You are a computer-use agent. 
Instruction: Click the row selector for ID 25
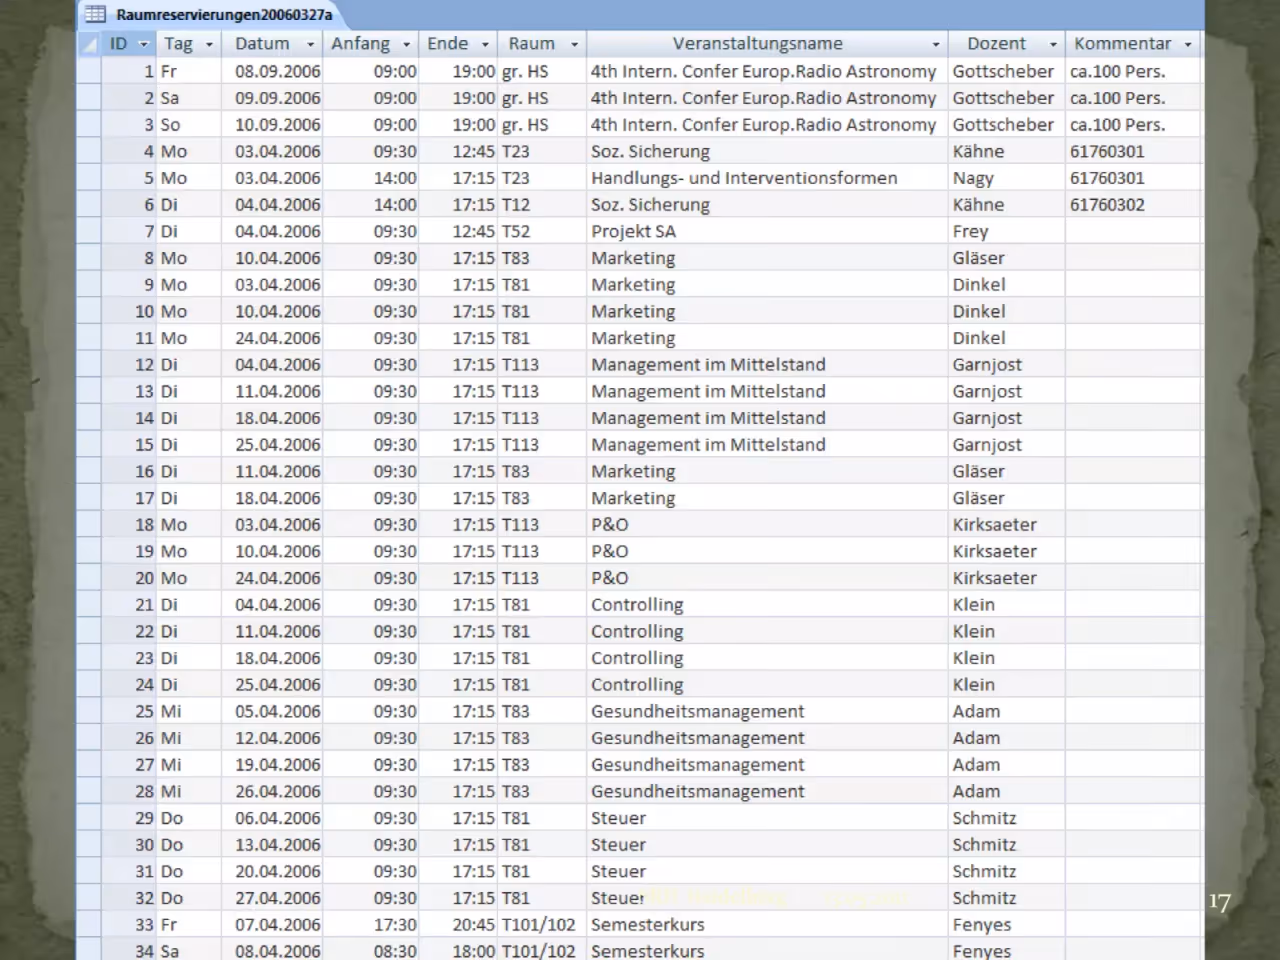tap(89, 711)
